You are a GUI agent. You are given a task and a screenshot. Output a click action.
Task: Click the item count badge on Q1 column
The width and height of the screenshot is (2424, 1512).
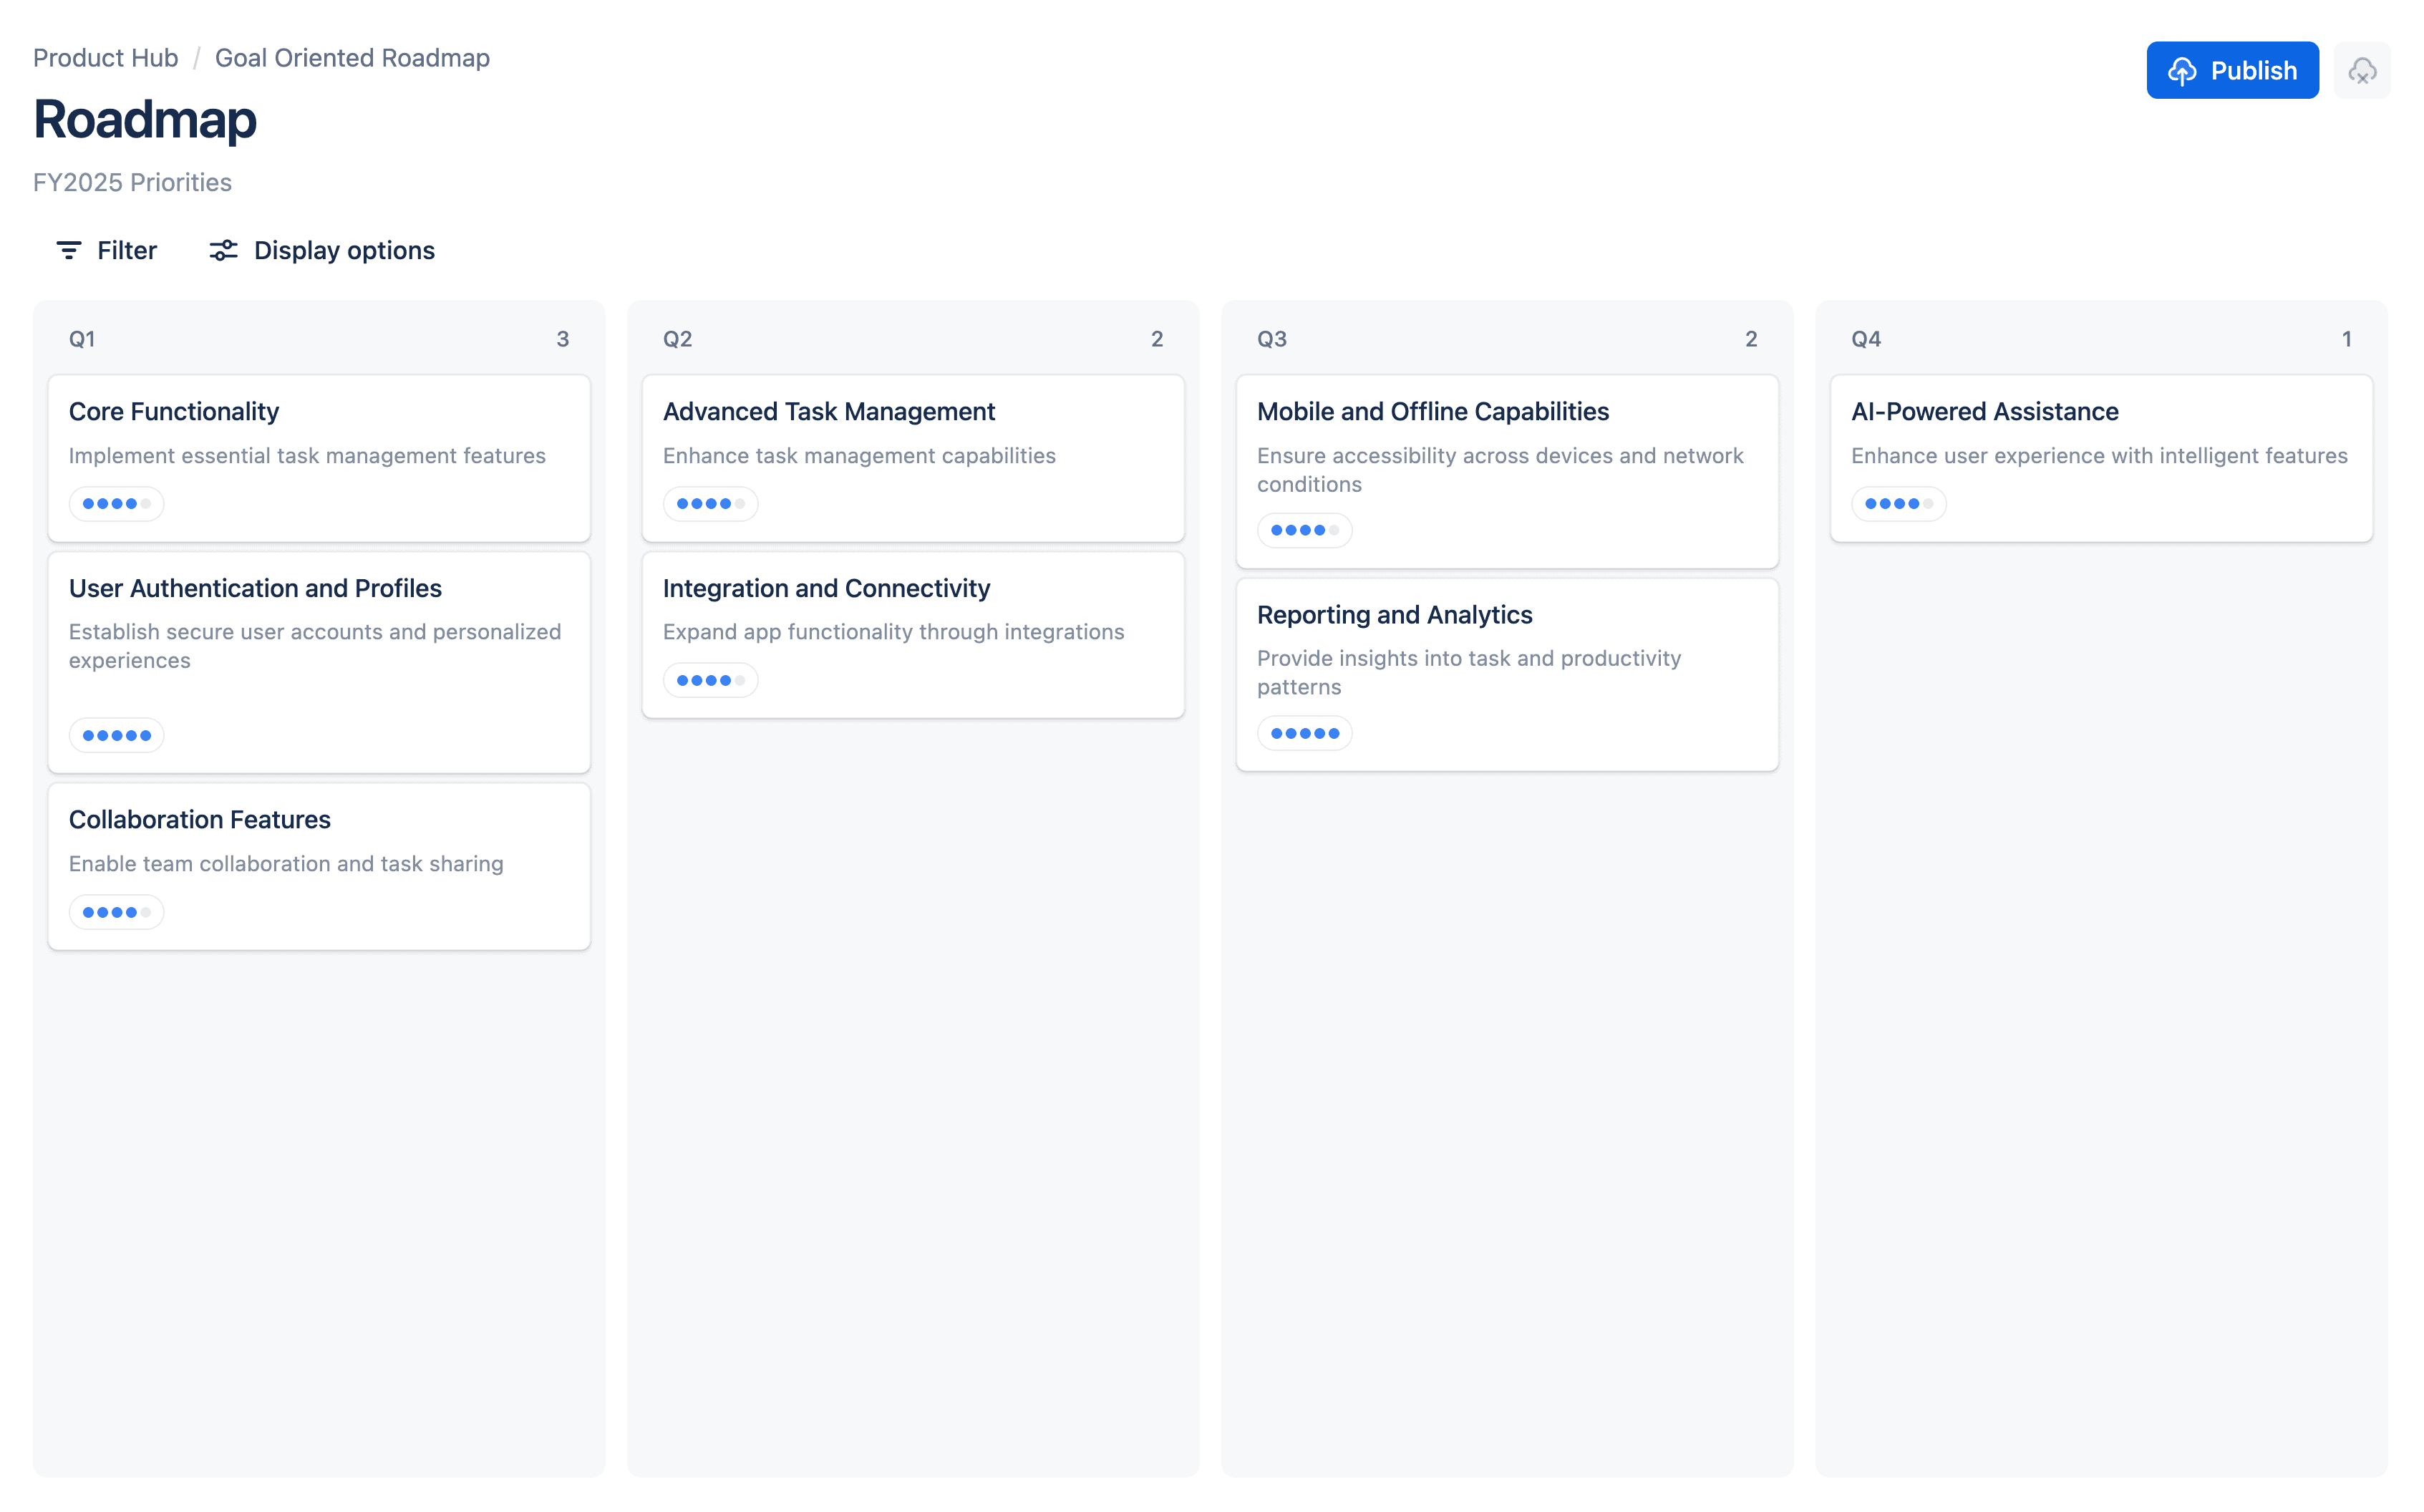click(563, 339)
